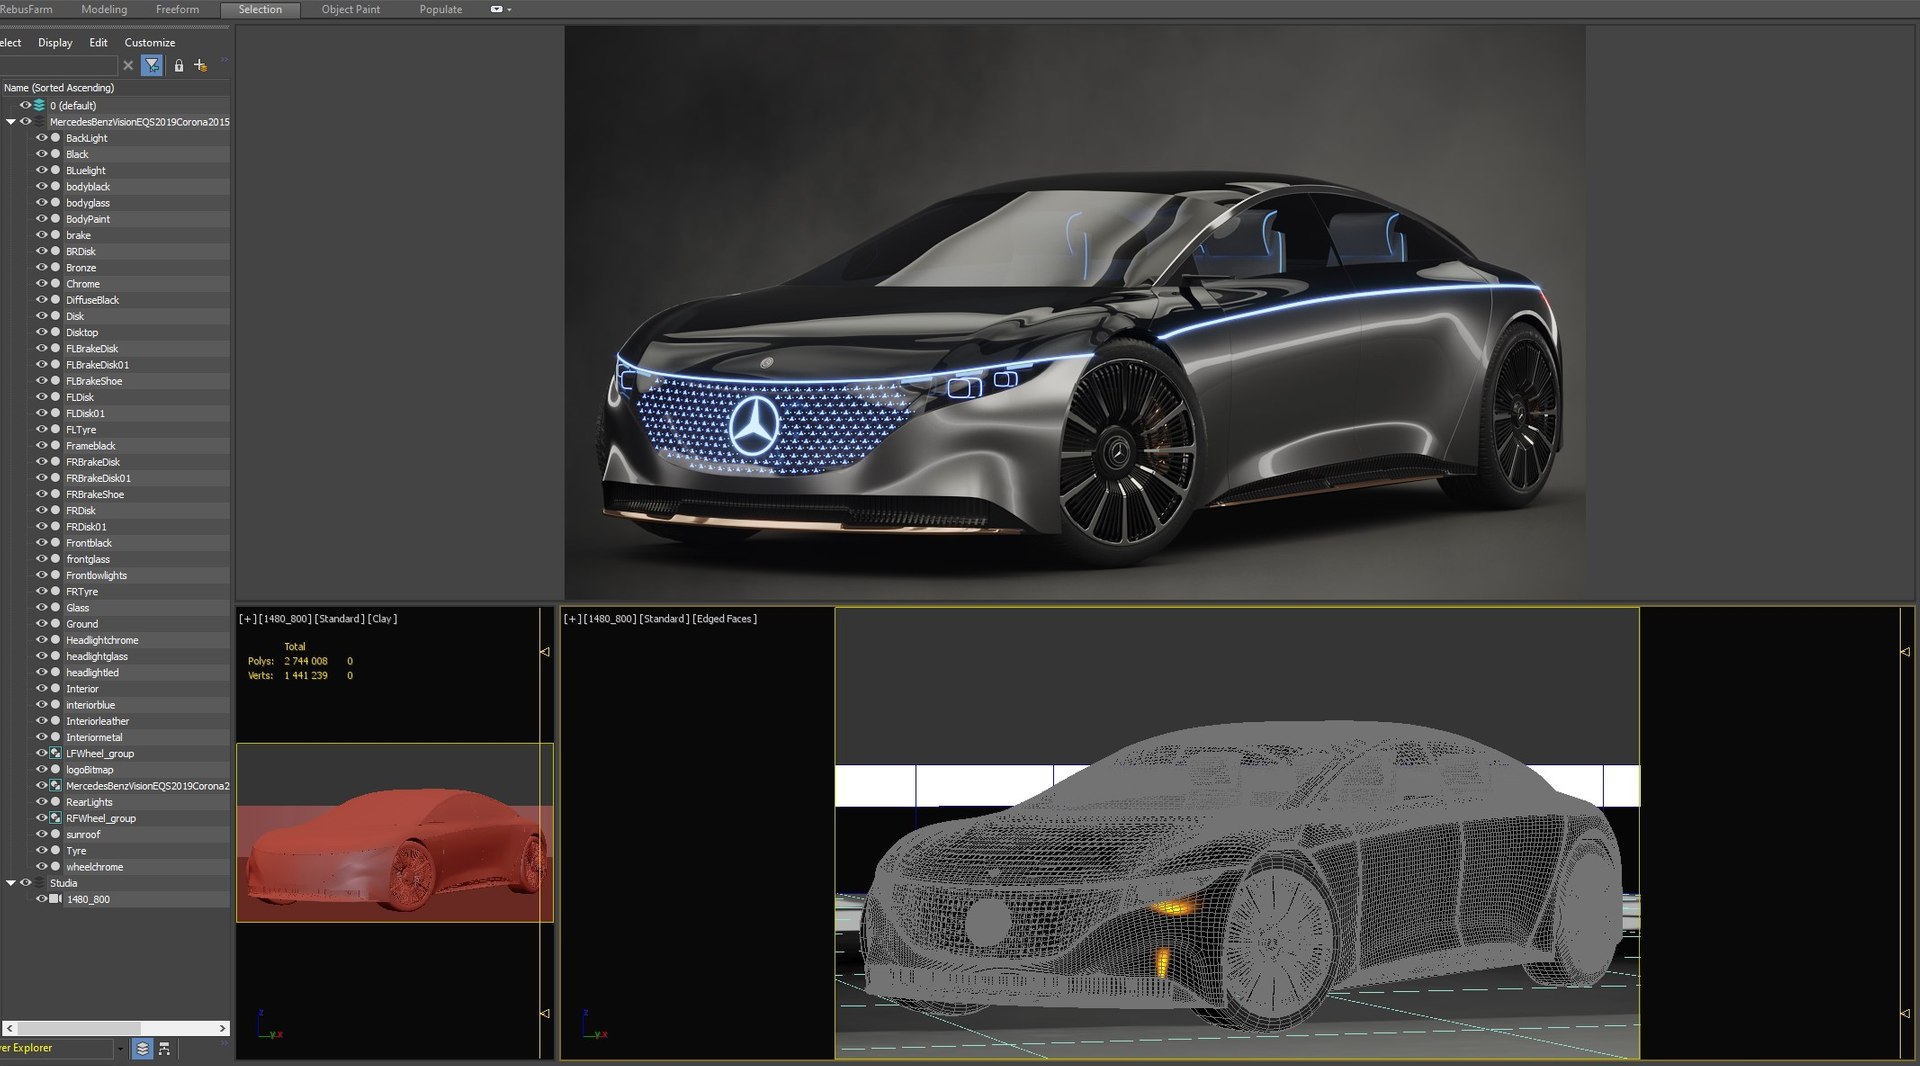
Task: Click the object dot icon beside Chrome
Action: (56, 284)
